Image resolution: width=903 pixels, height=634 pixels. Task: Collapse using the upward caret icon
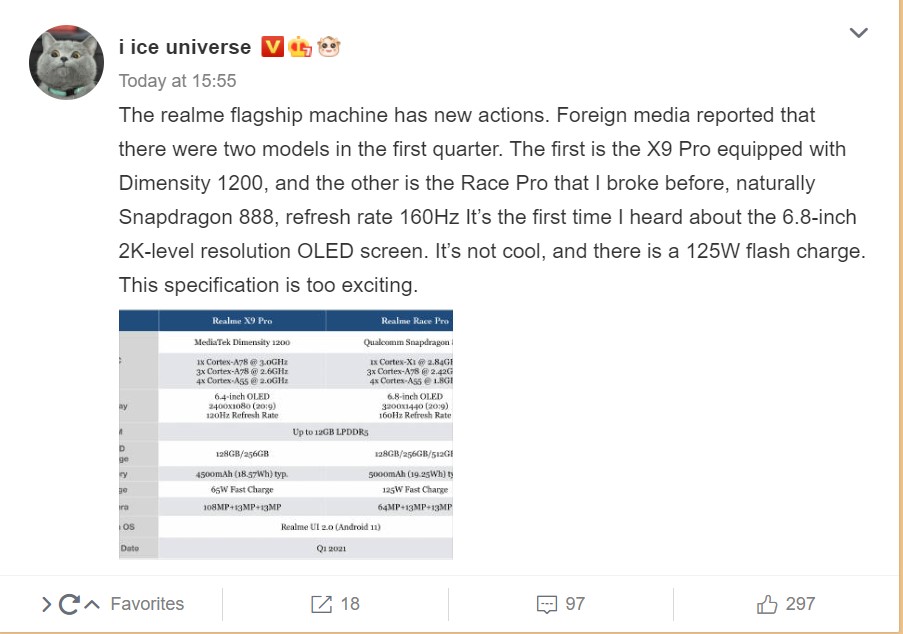point(92,604)
